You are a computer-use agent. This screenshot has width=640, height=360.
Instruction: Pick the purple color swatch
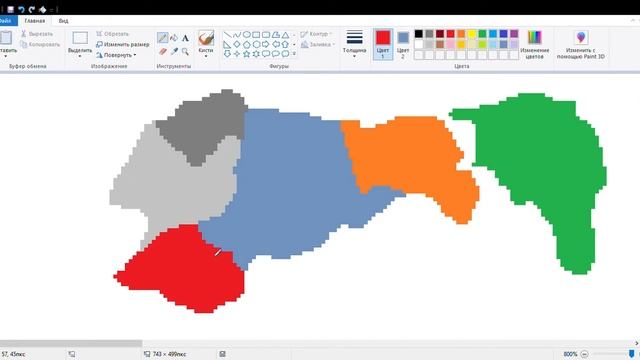(x=514, y=34)
